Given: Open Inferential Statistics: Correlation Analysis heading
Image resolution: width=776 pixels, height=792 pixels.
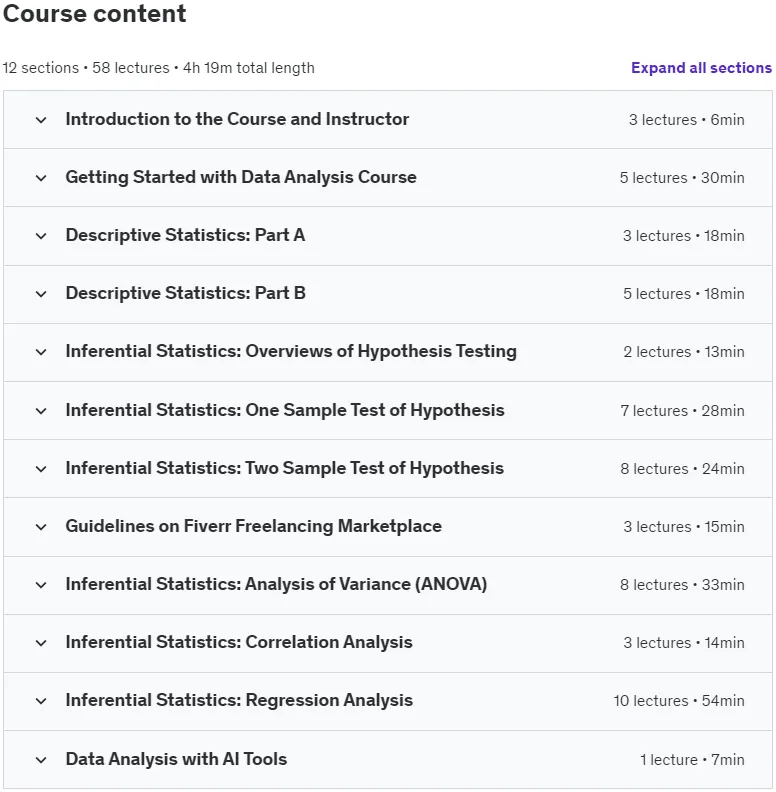Looking at the screenshot, I should (239, 642).
